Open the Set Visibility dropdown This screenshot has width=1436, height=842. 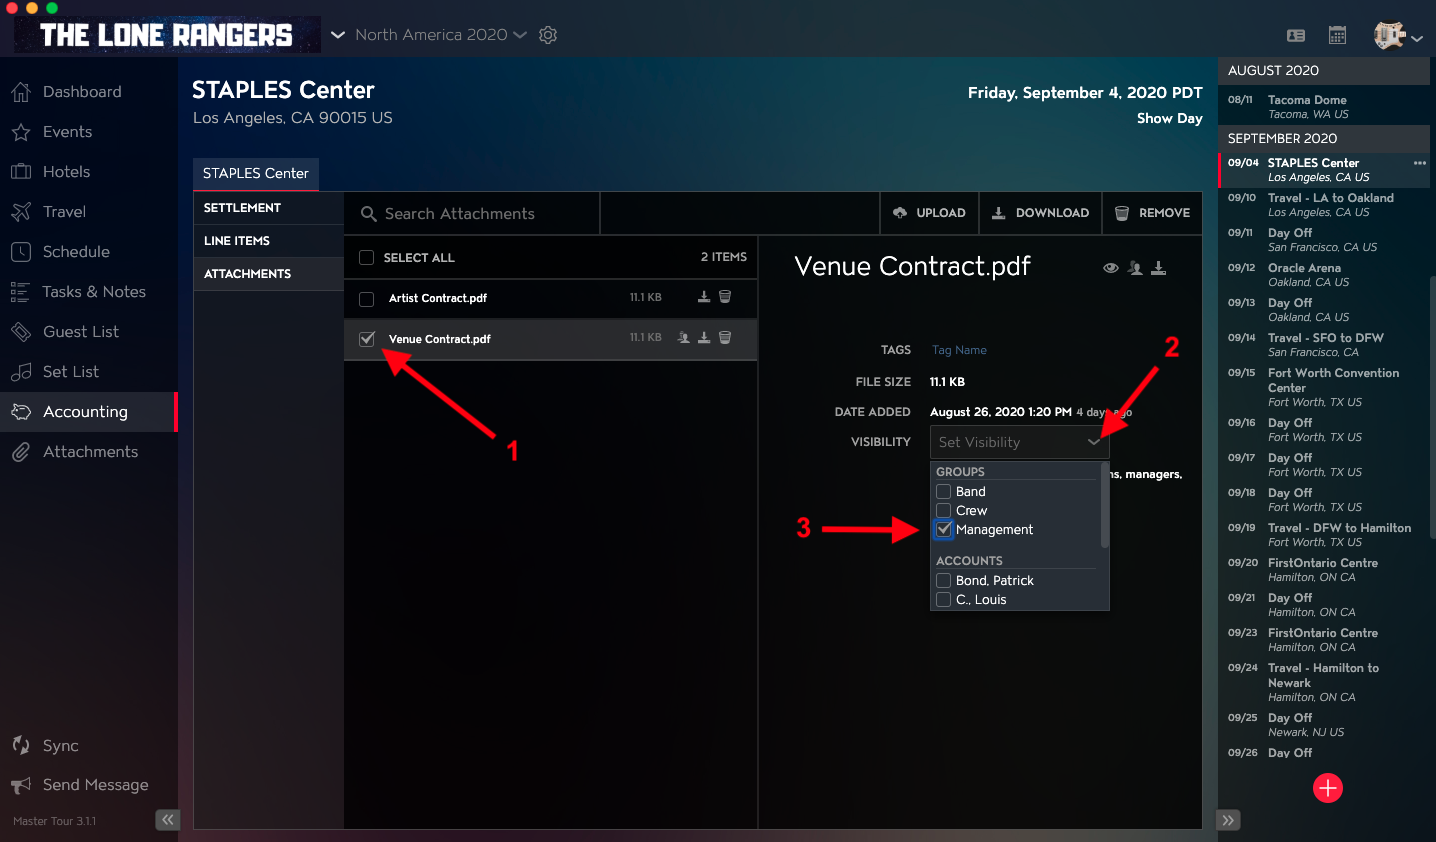[1019, 442]
